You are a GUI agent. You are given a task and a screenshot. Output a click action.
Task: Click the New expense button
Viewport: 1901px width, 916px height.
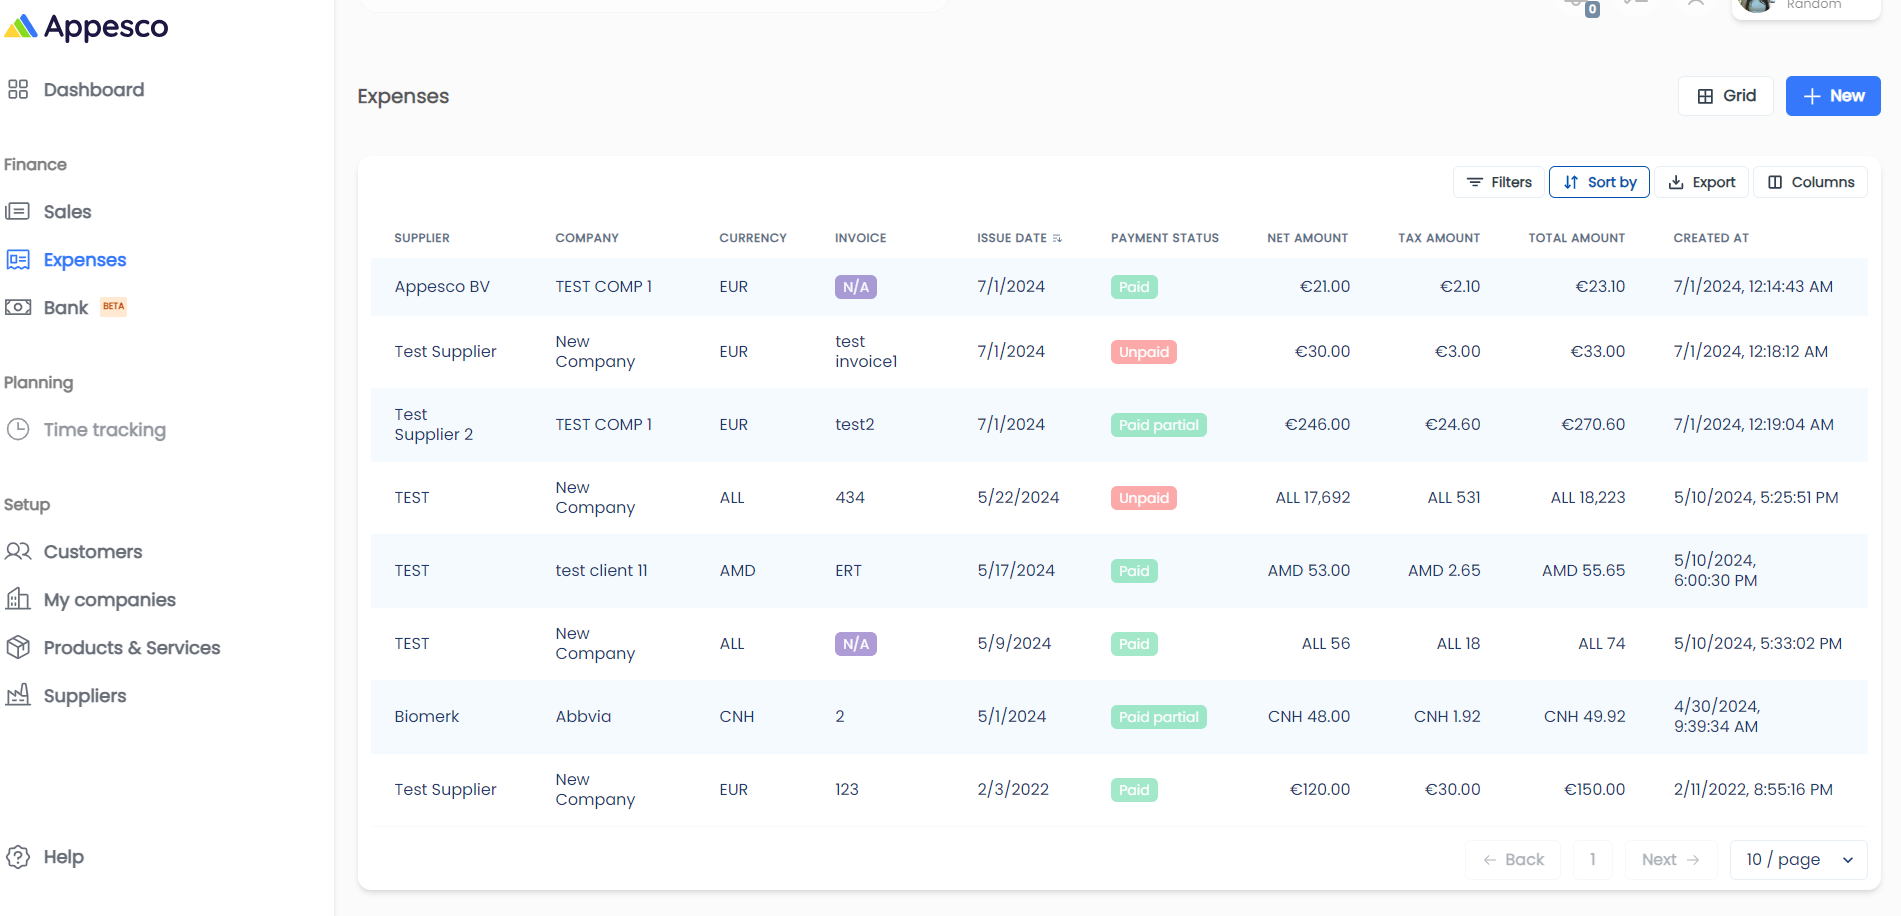click(1832, 95)
